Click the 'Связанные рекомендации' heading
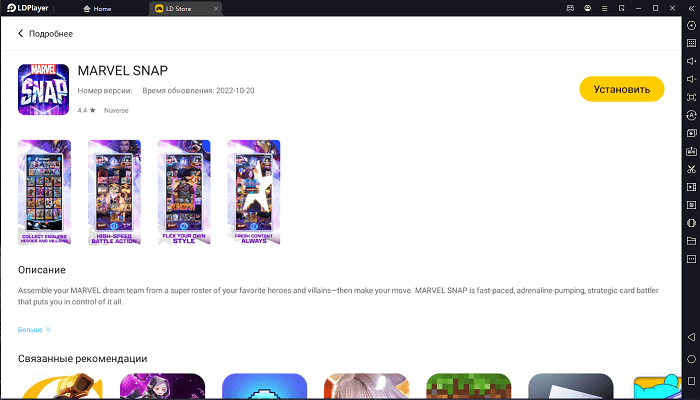The image size is (700, 400). tap(83, 358)
